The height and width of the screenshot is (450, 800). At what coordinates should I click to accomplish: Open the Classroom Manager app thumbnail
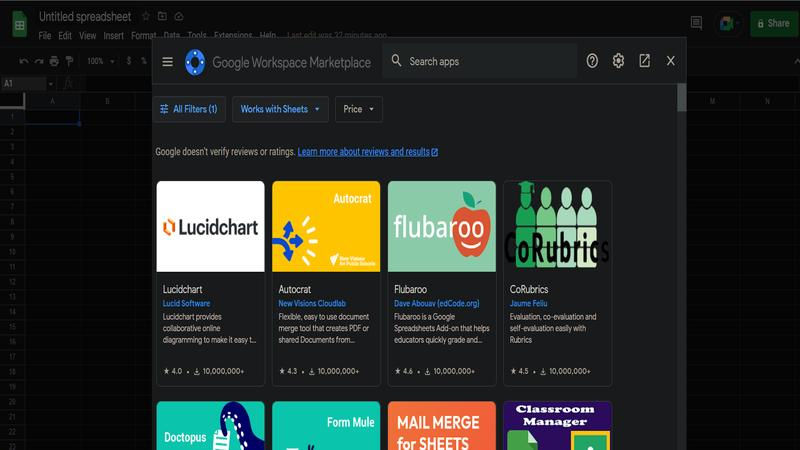(557, 426)
